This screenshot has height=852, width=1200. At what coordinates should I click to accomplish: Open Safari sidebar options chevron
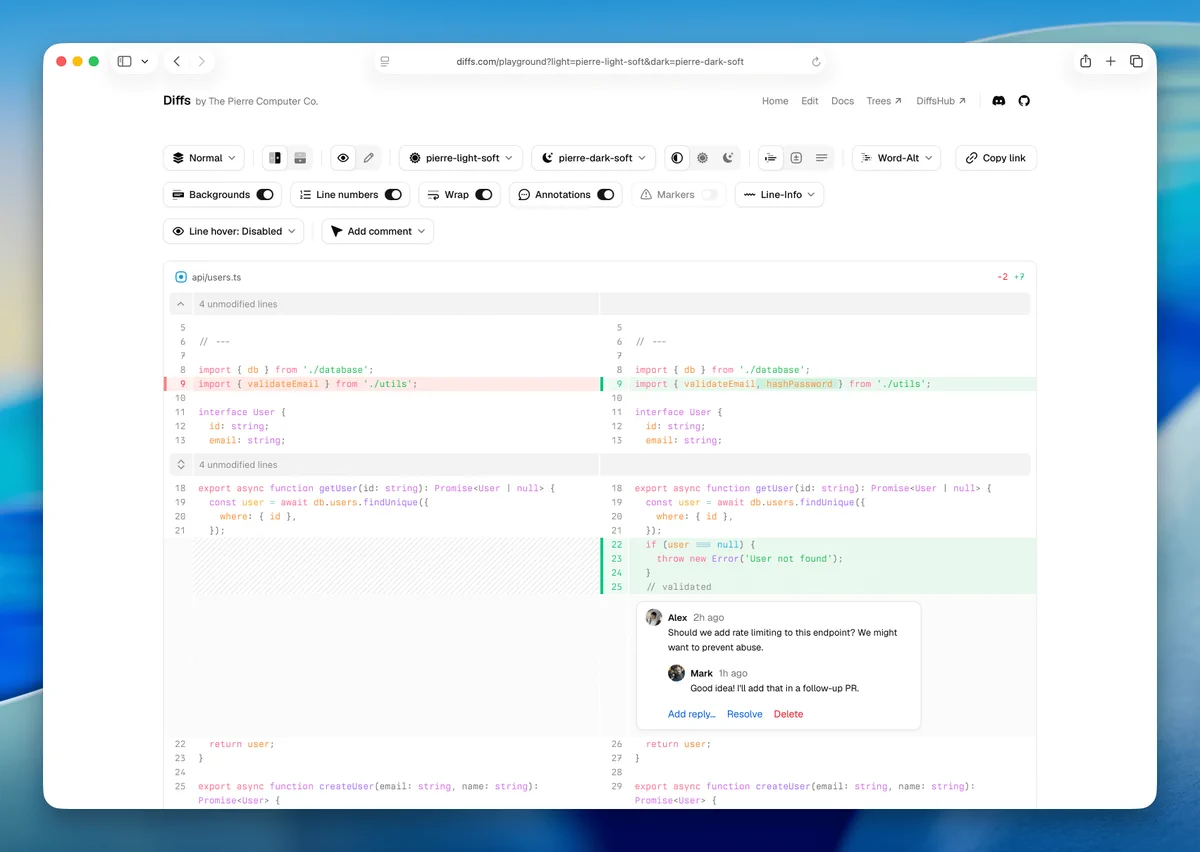click(x=145, y=61)
